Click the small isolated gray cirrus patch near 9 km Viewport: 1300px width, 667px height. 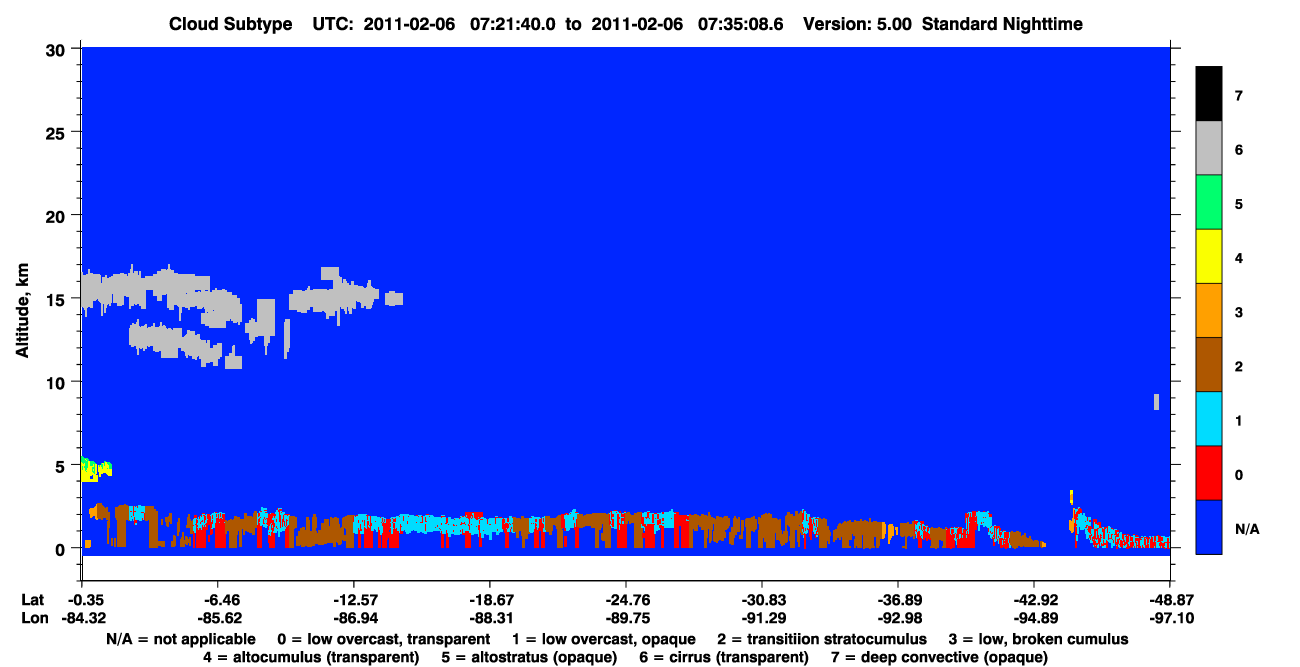[x=1156, y=401]
